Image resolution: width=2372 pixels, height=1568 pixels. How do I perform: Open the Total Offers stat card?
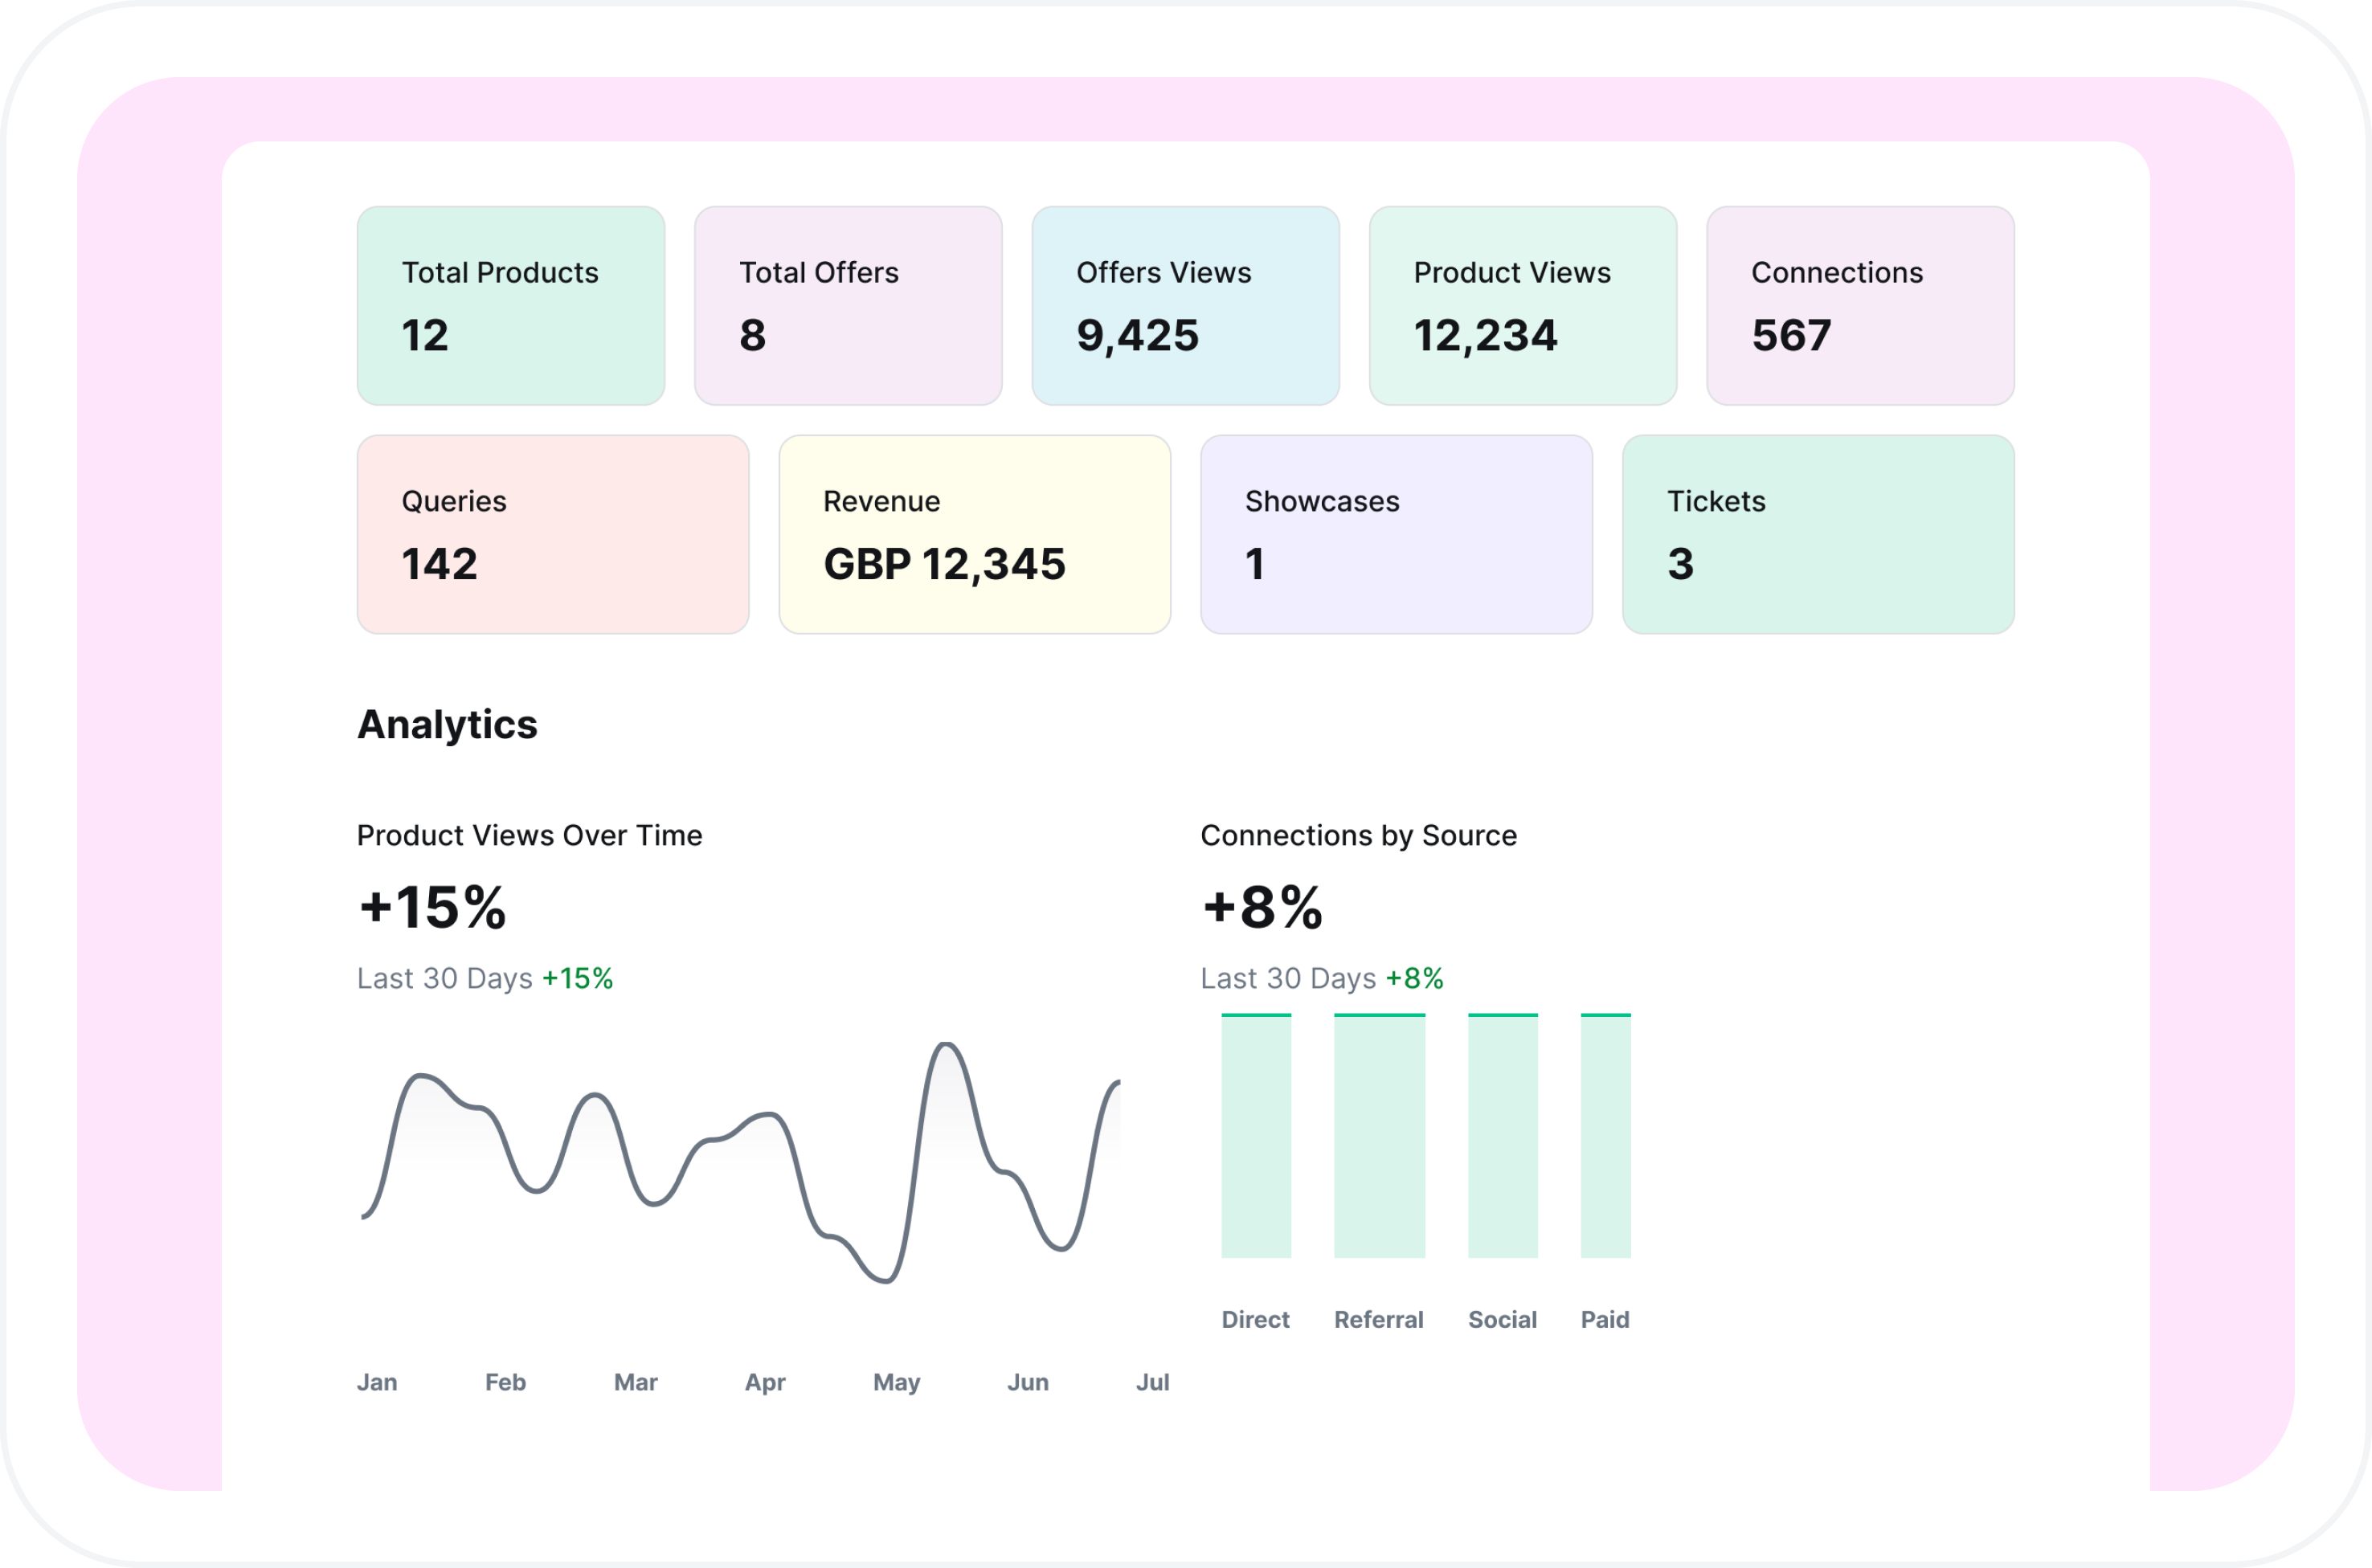pos(847,305)
